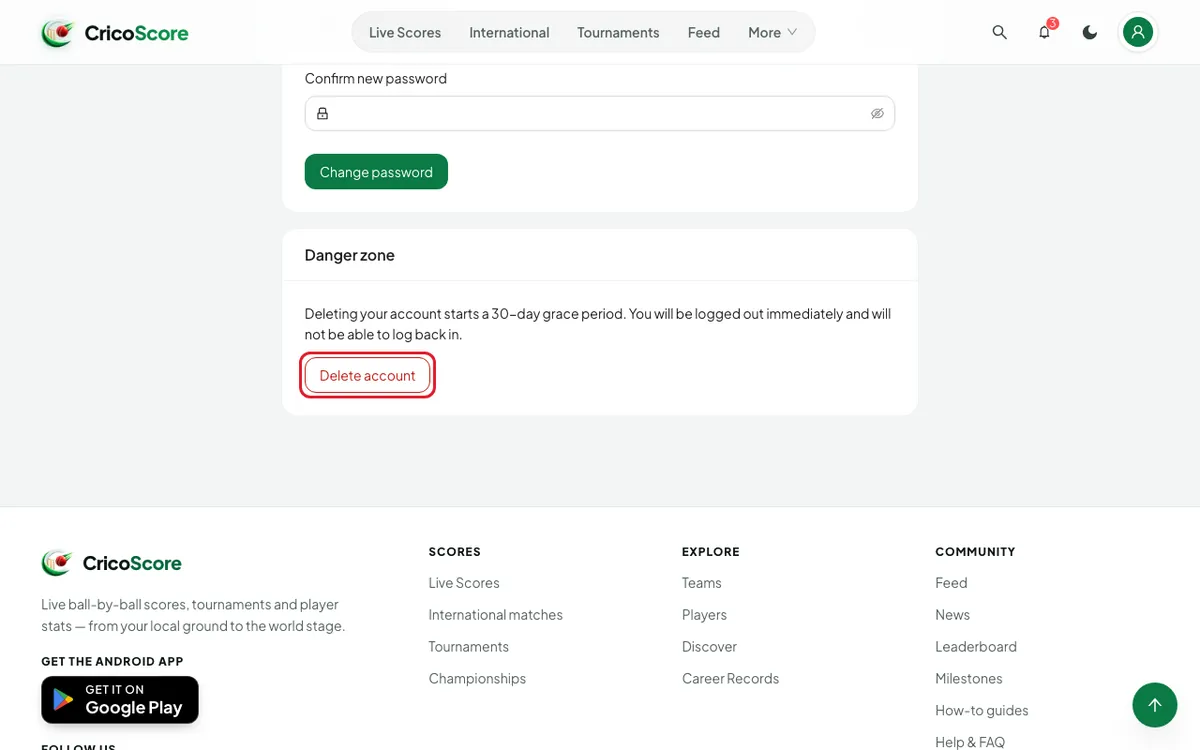Open notifications bell with badge

click(1044, 32)
